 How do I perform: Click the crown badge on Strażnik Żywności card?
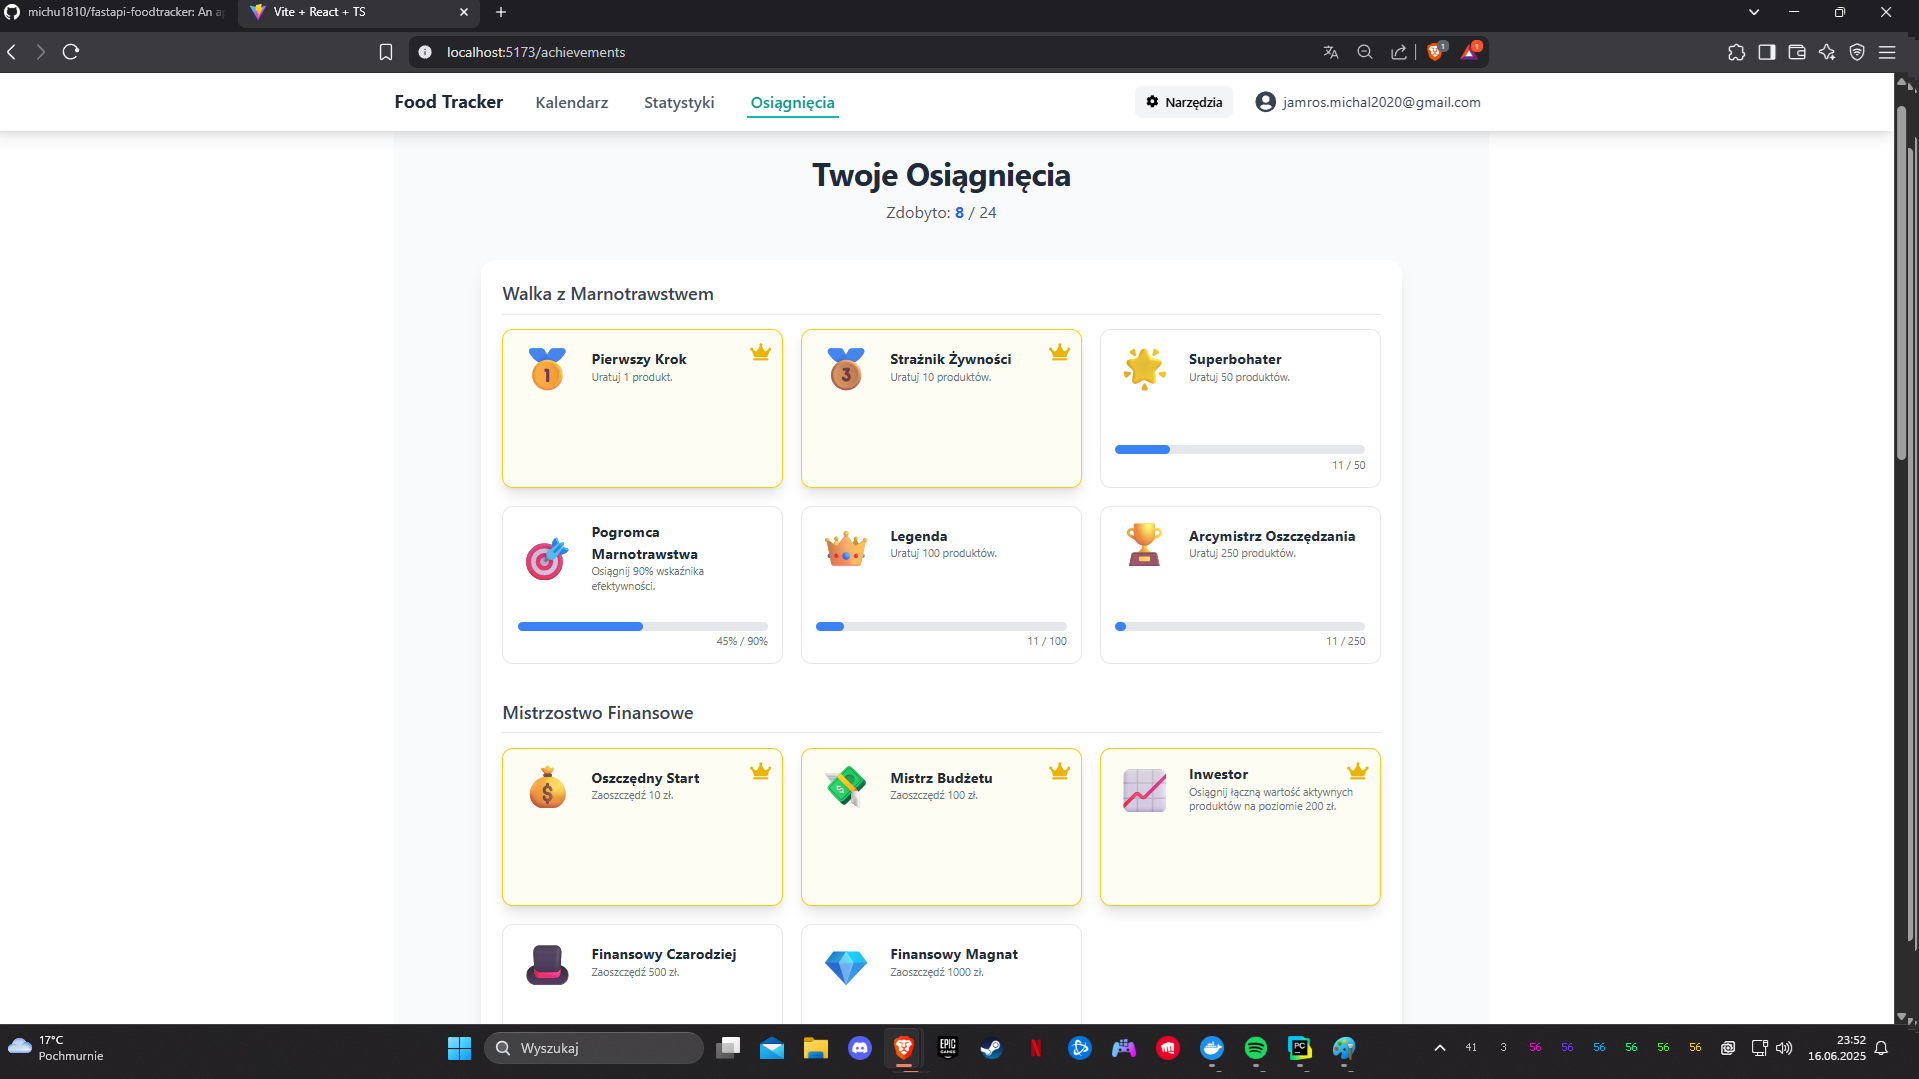pyautogui.click(x=1060, y=352)
